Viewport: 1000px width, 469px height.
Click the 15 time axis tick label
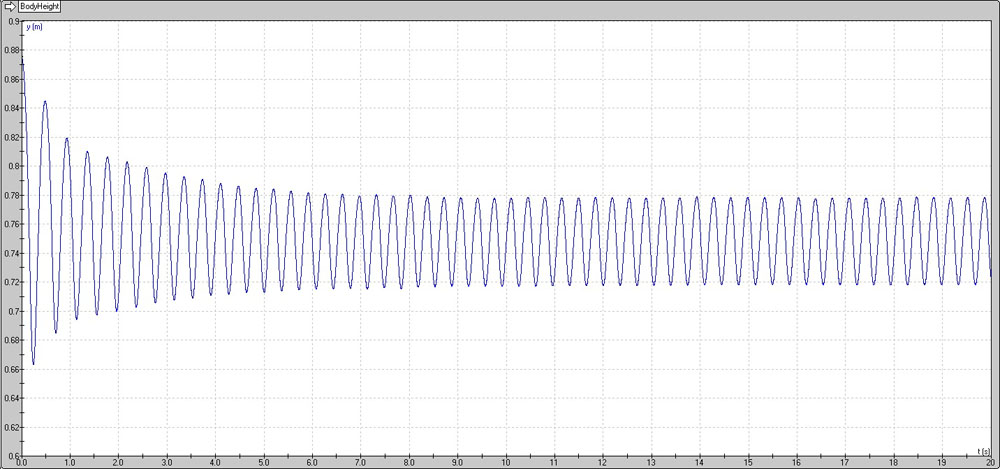(x=748, y=462)
